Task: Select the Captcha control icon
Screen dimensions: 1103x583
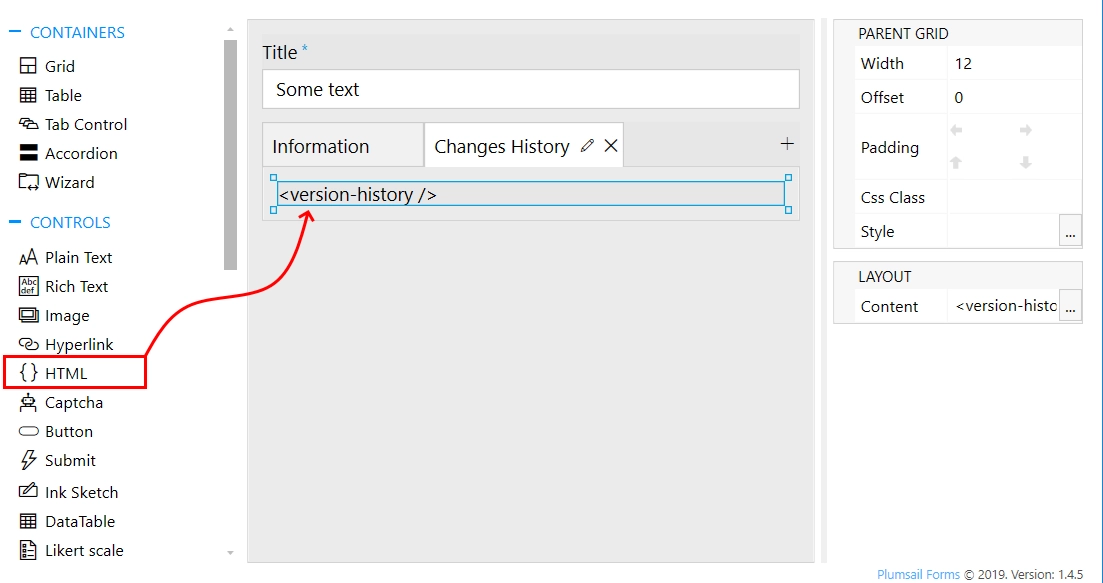Action: coord(27,402)
